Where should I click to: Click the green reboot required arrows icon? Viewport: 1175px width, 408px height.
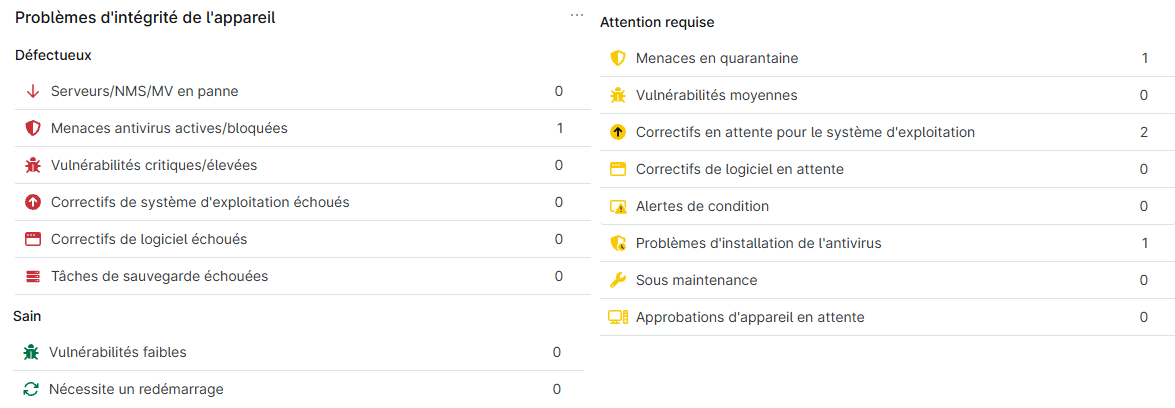pyautogui.click(x=31, y=389)
